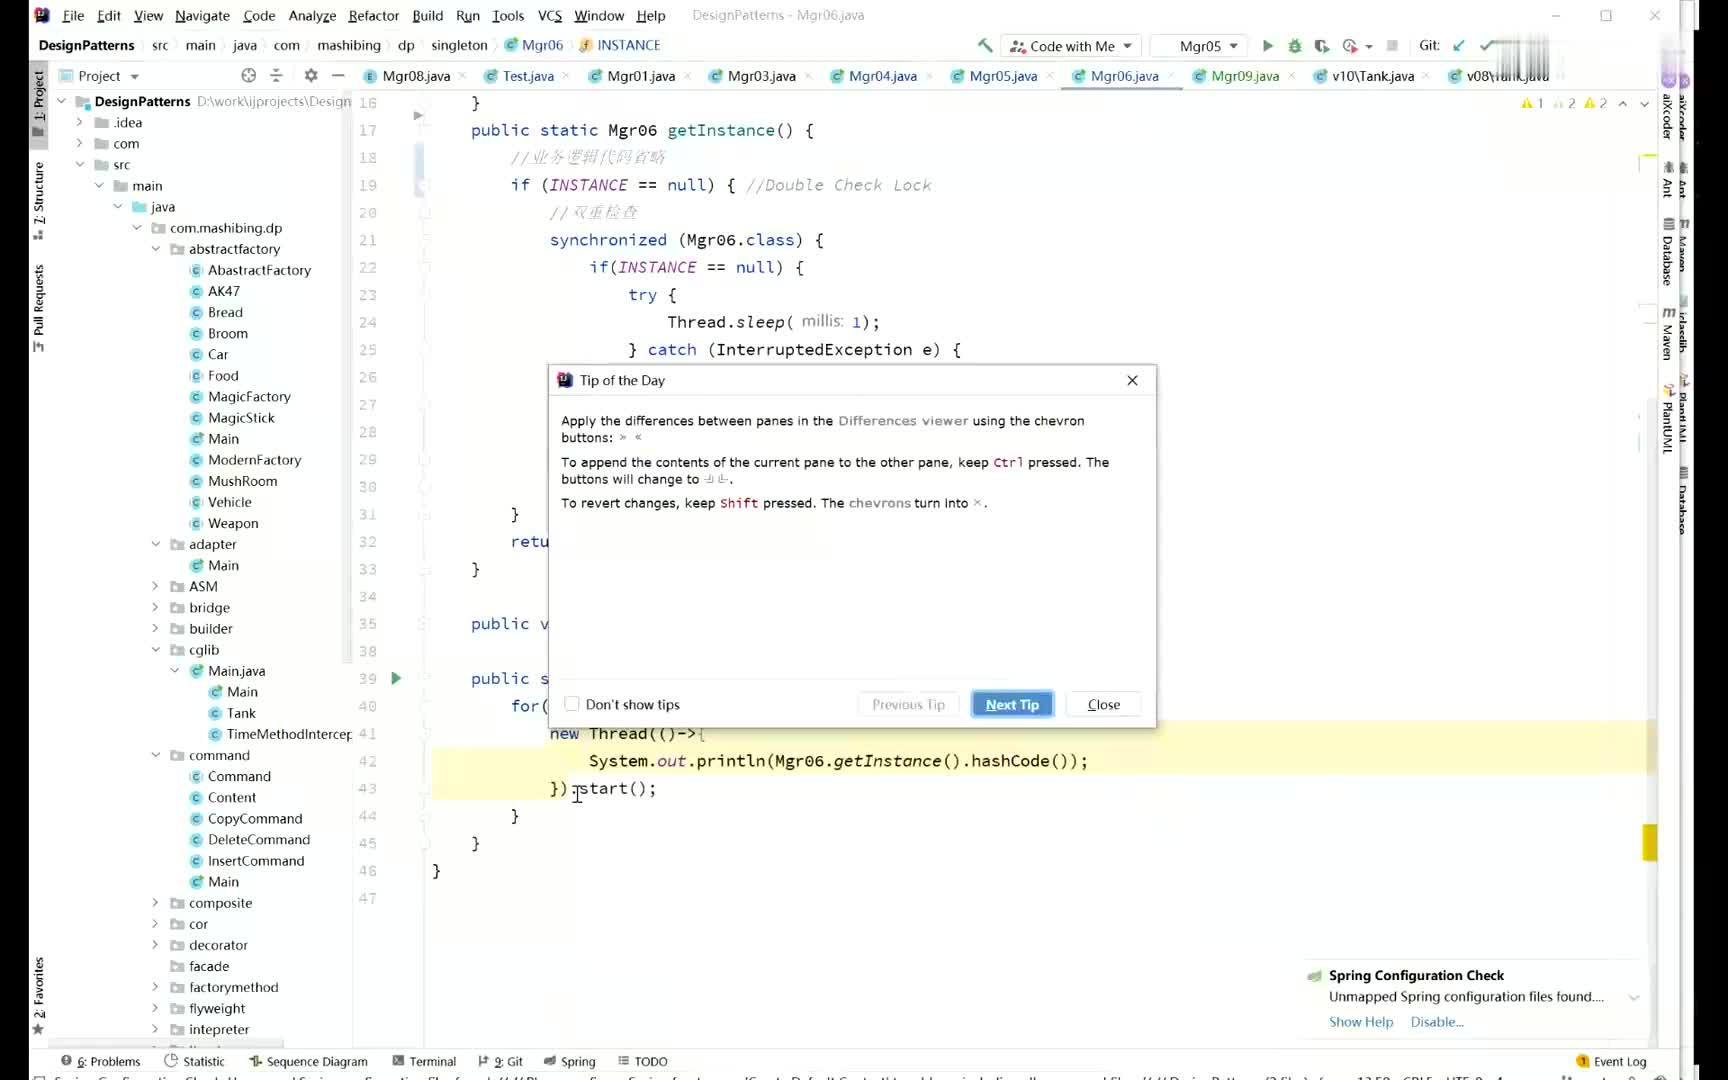This screenshot has width=1728, height=1080.
Task: Click the yellow warning marker in error stripe
Action: [1649, 842]
